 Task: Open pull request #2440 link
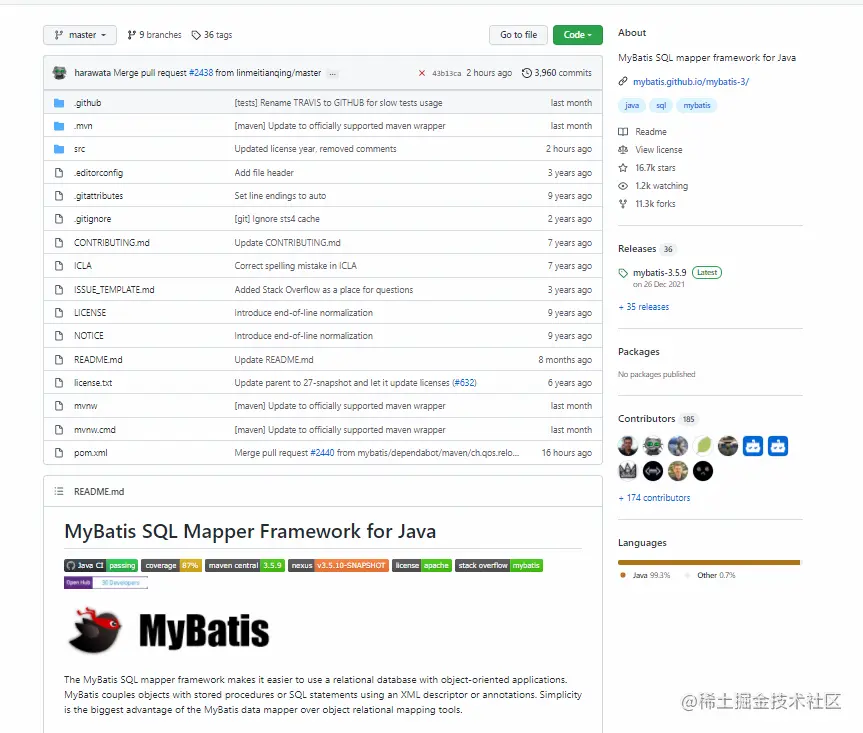pyautogui.click(x=322, y=453)
